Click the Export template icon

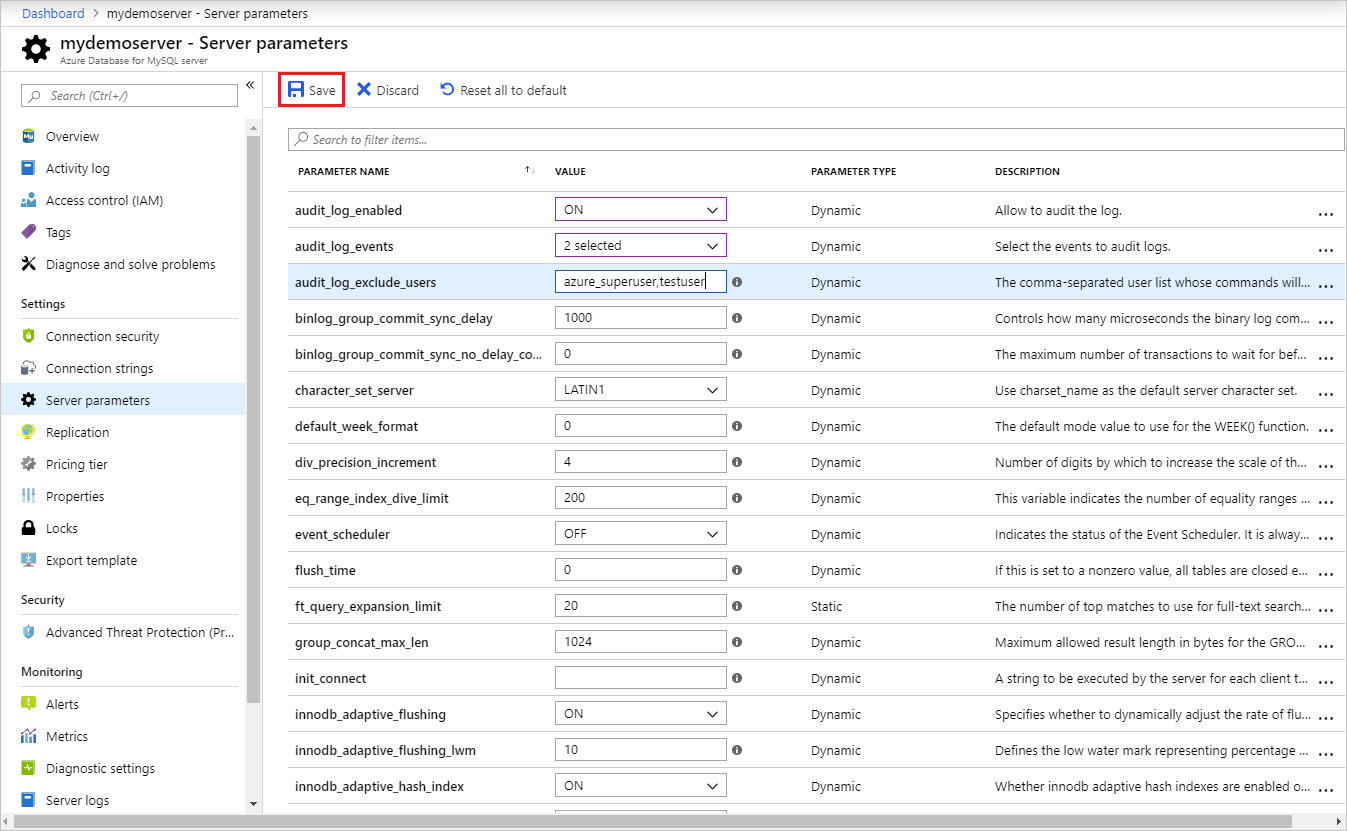click(x=29, y=560)
